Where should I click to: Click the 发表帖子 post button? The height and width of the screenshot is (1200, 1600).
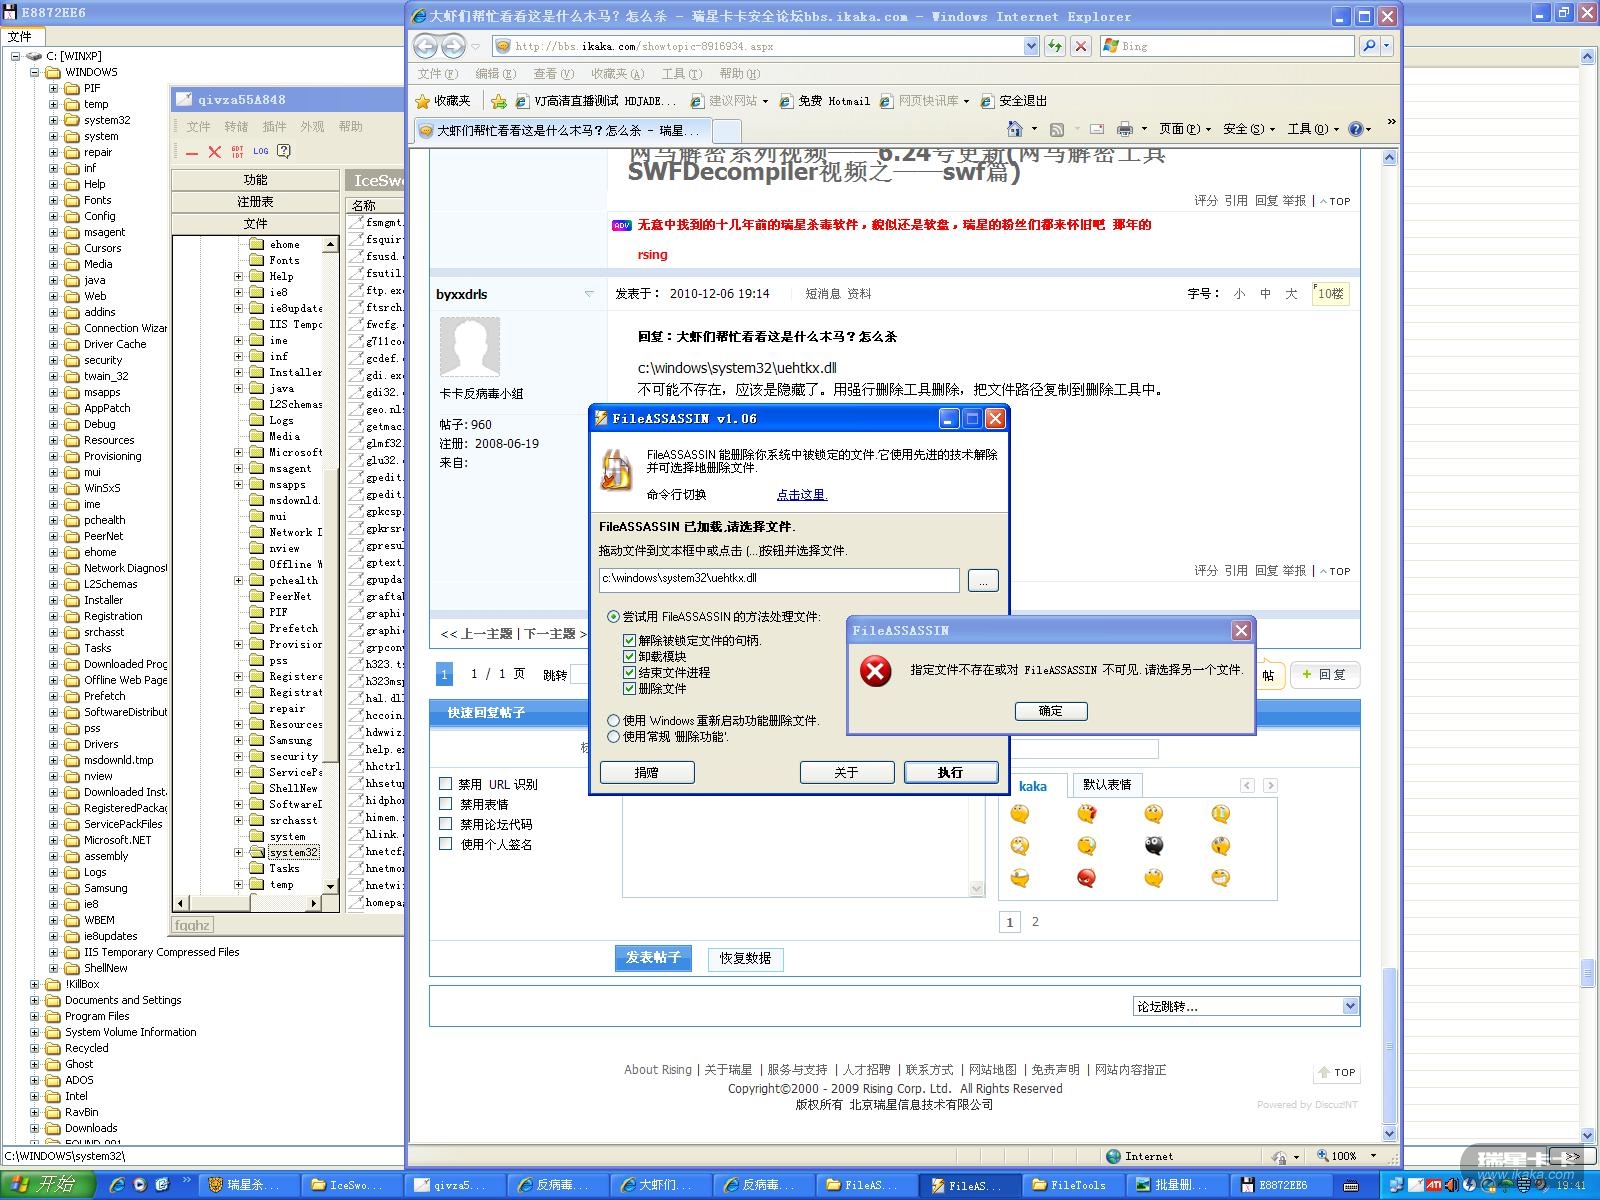click(653, 958)
